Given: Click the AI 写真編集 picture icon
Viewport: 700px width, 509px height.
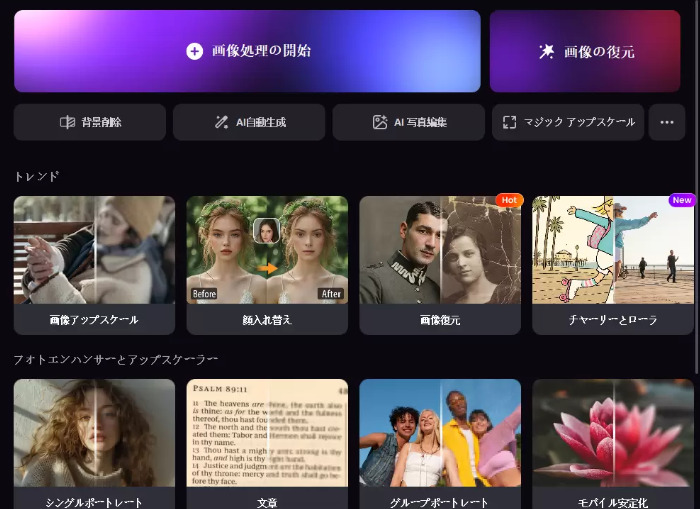Looking at the screenshot, I should coord(380,122).
